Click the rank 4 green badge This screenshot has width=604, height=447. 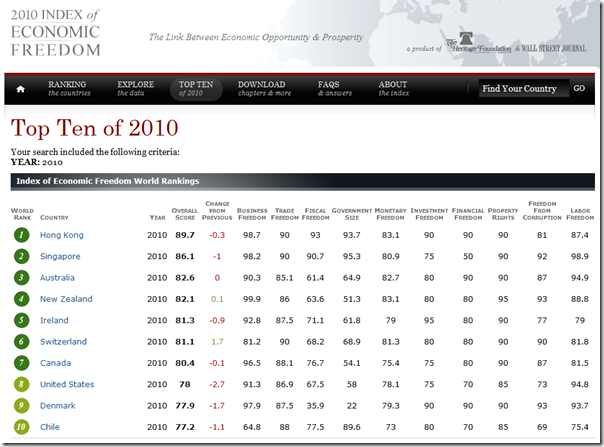tap(22, 299)
